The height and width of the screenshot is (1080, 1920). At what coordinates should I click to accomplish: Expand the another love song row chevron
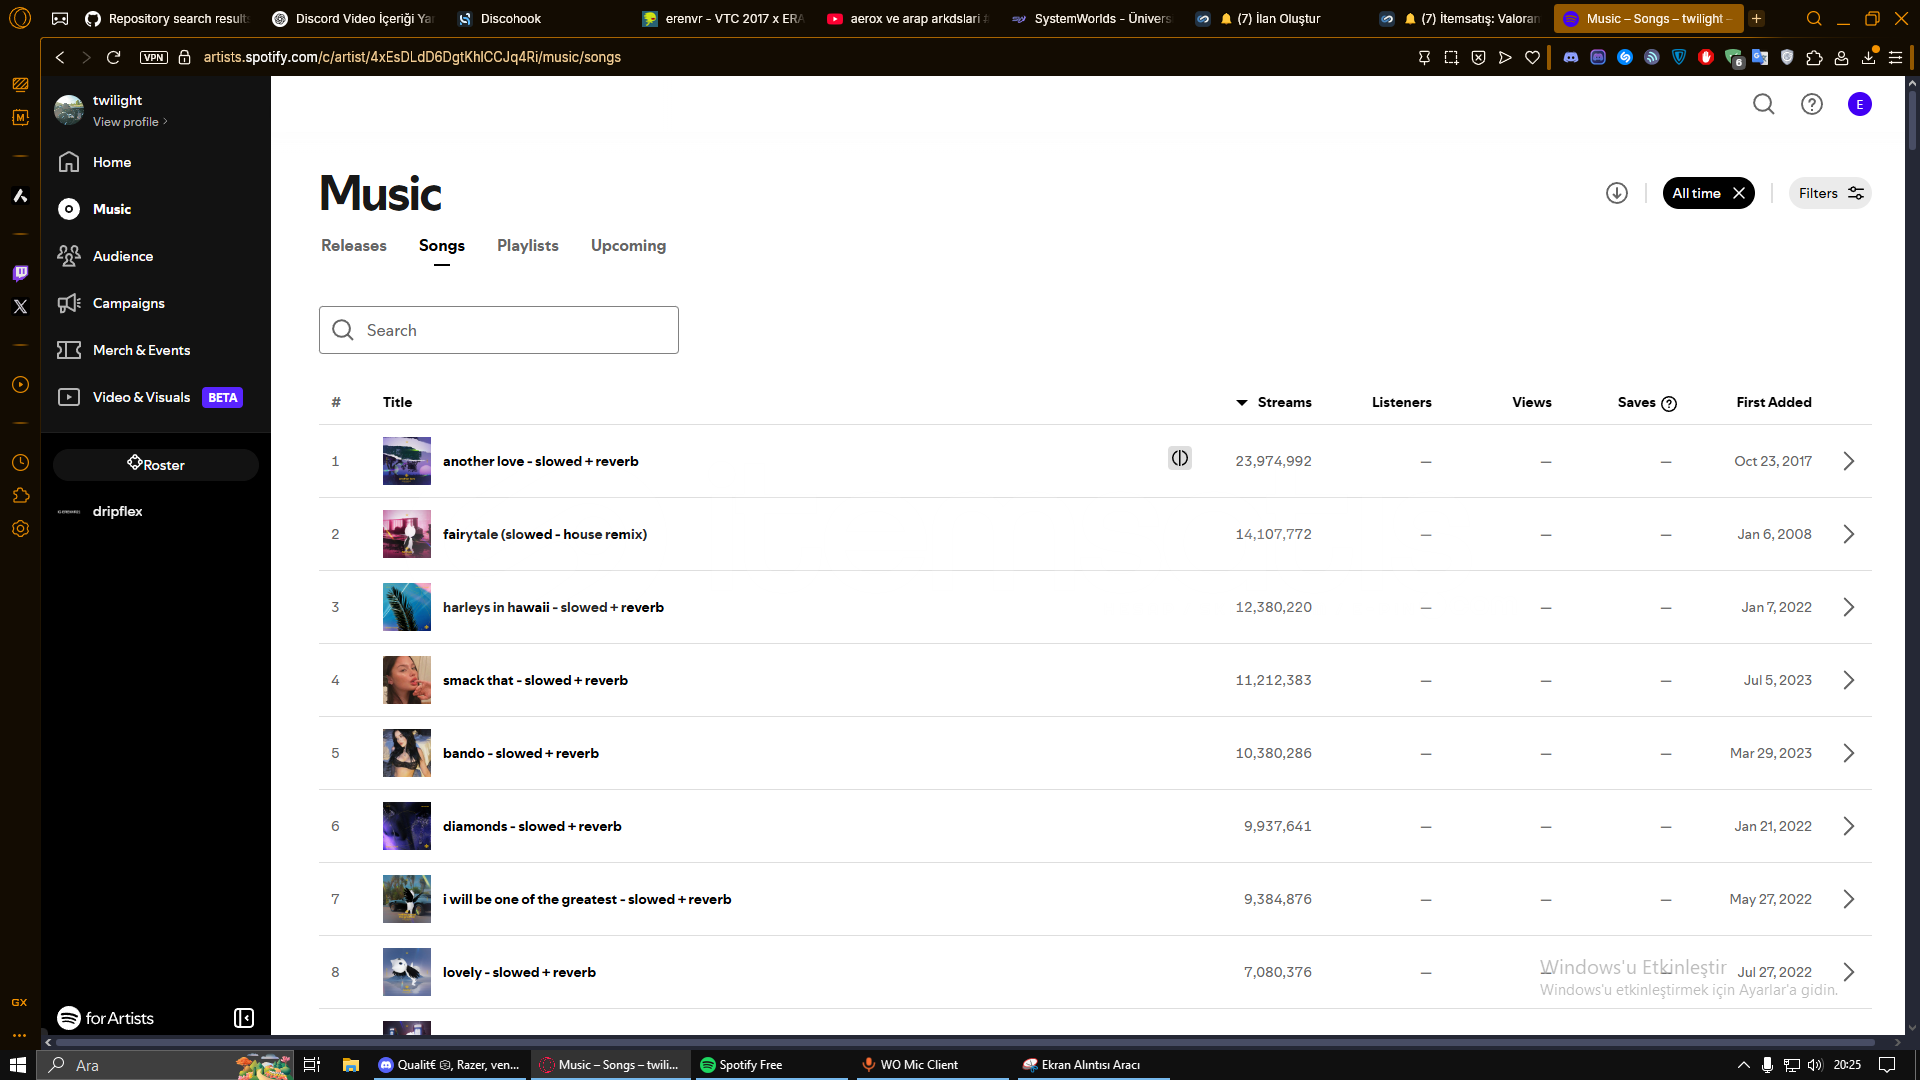pos(1849,461)
